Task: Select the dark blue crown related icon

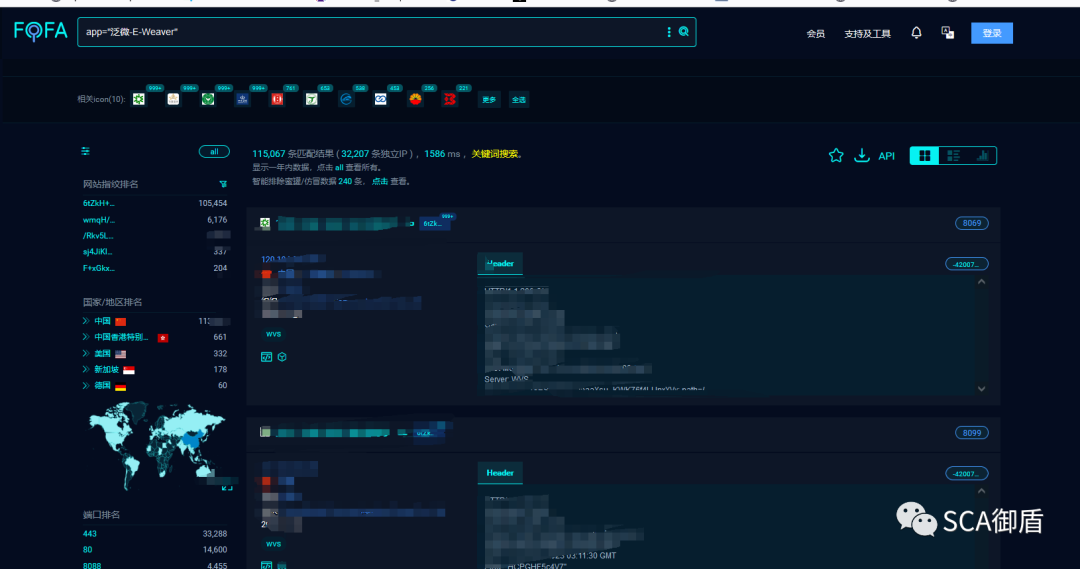Action: point(242,99)
